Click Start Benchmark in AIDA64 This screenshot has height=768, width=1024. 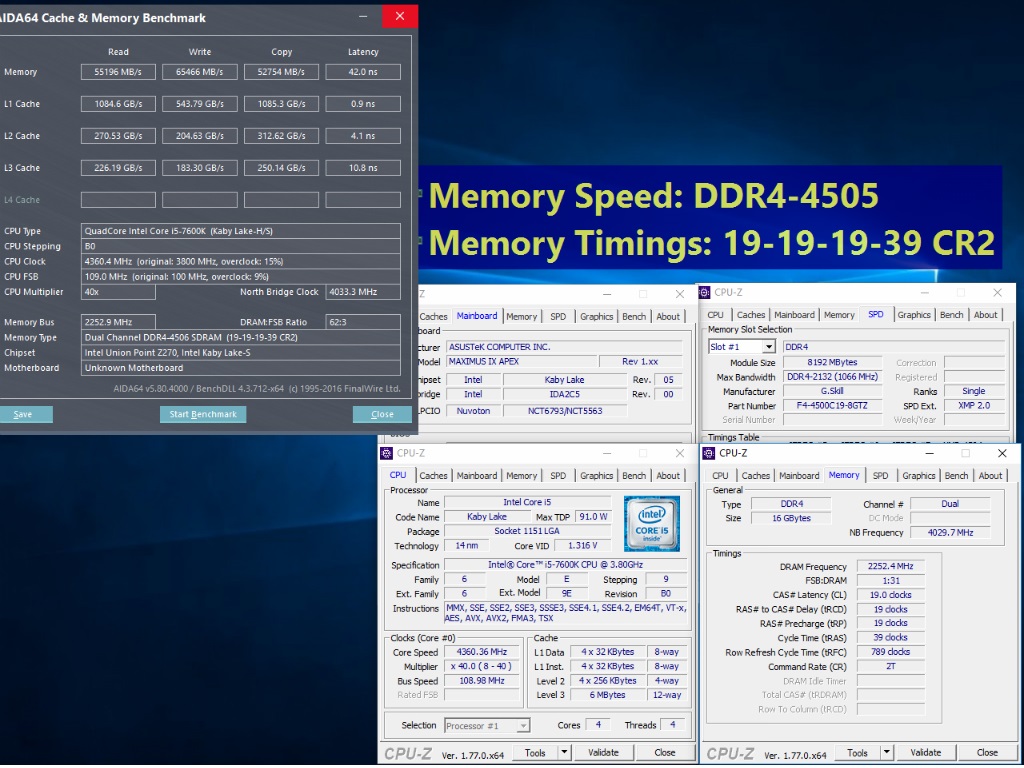203,414
